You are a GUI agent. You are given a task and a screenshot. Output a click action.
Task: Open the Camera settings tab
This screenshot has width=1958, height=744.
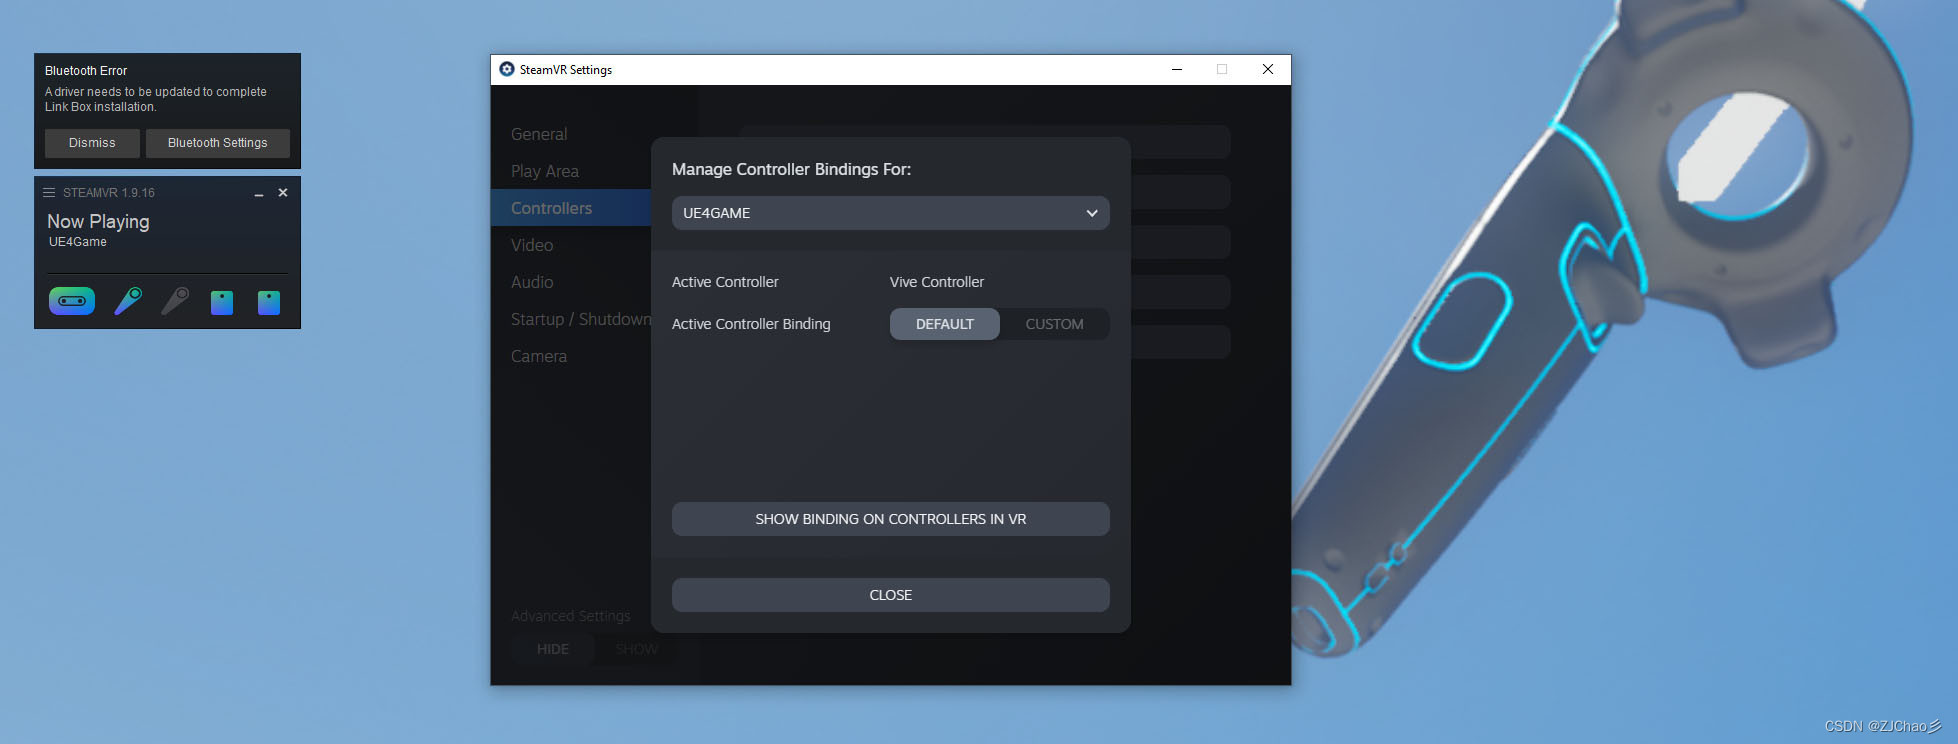(539, 356)
